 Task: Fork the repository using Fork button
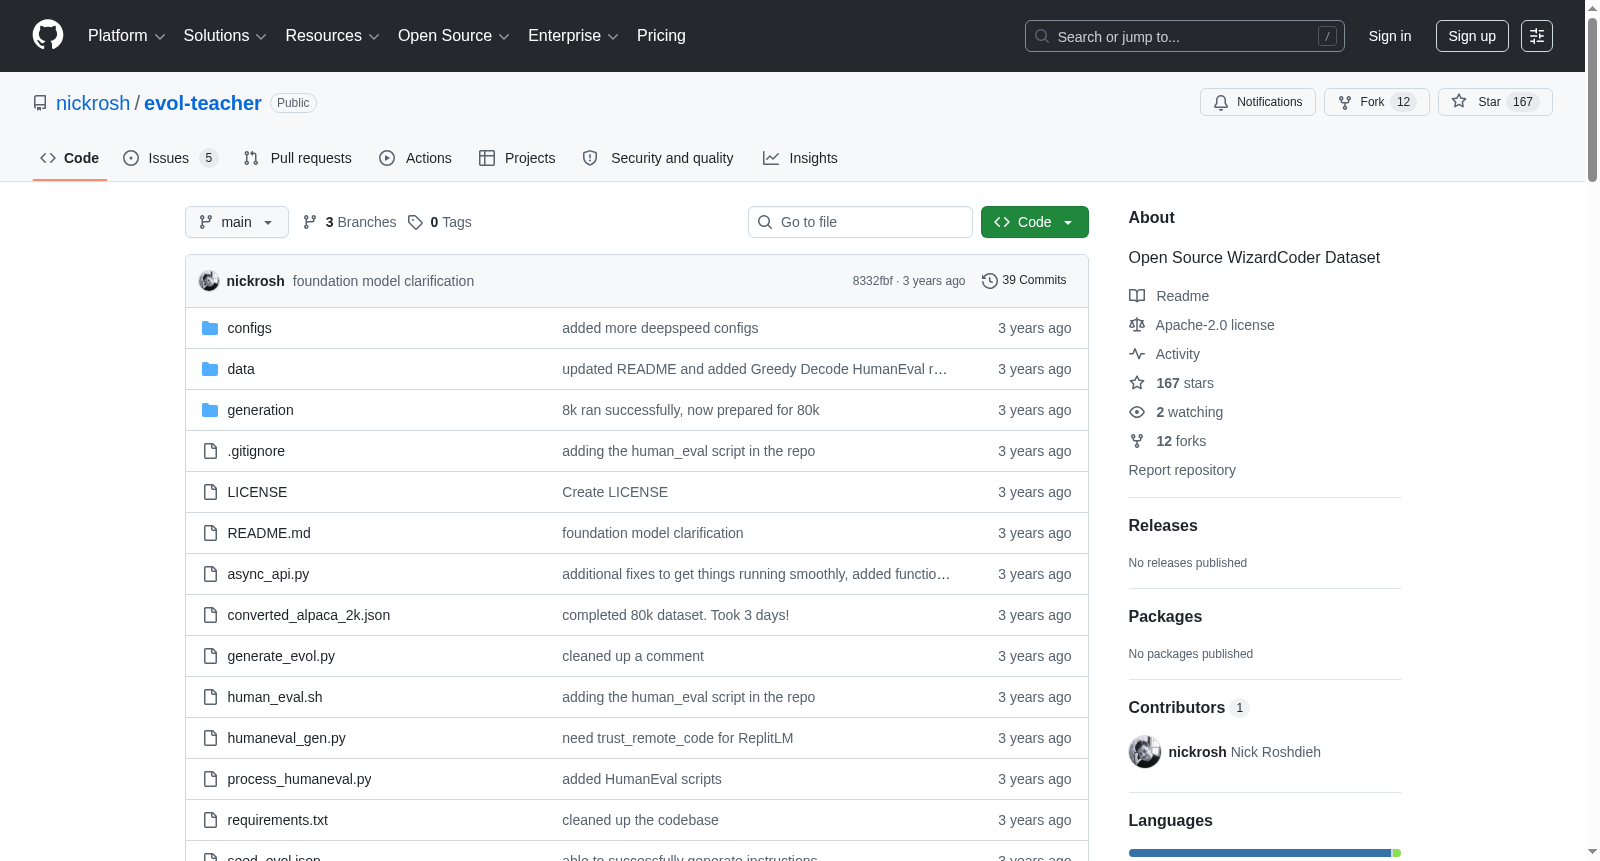[1376, 102]
